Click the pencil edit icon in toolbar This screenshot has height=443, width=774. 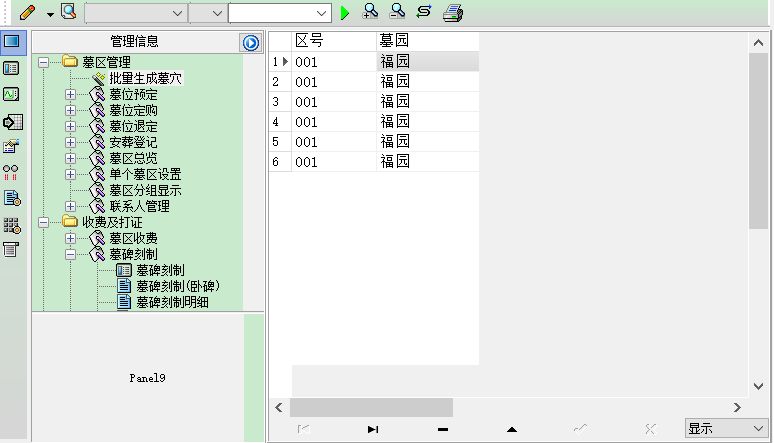tap(27, 12)
